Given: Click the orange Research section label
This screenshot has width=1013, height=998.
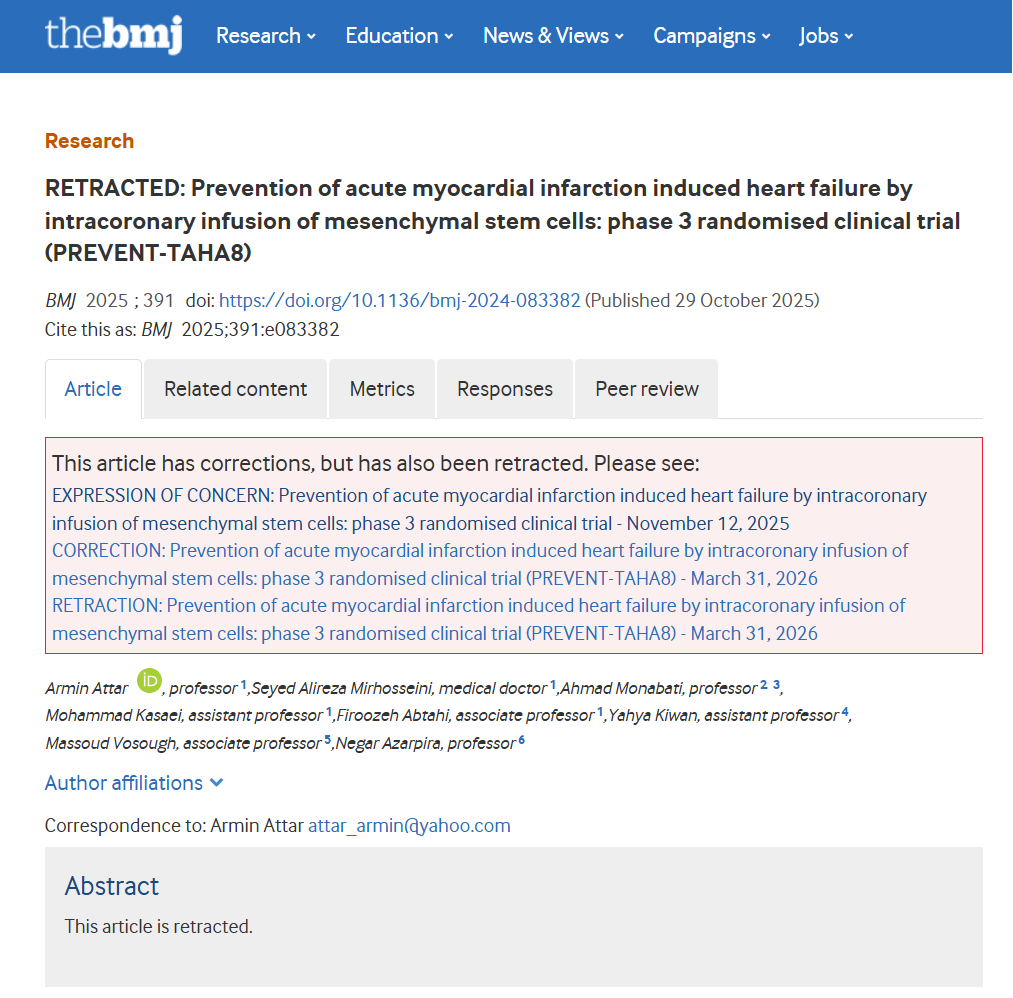Looking at the screenshot, I should point(89,141).
